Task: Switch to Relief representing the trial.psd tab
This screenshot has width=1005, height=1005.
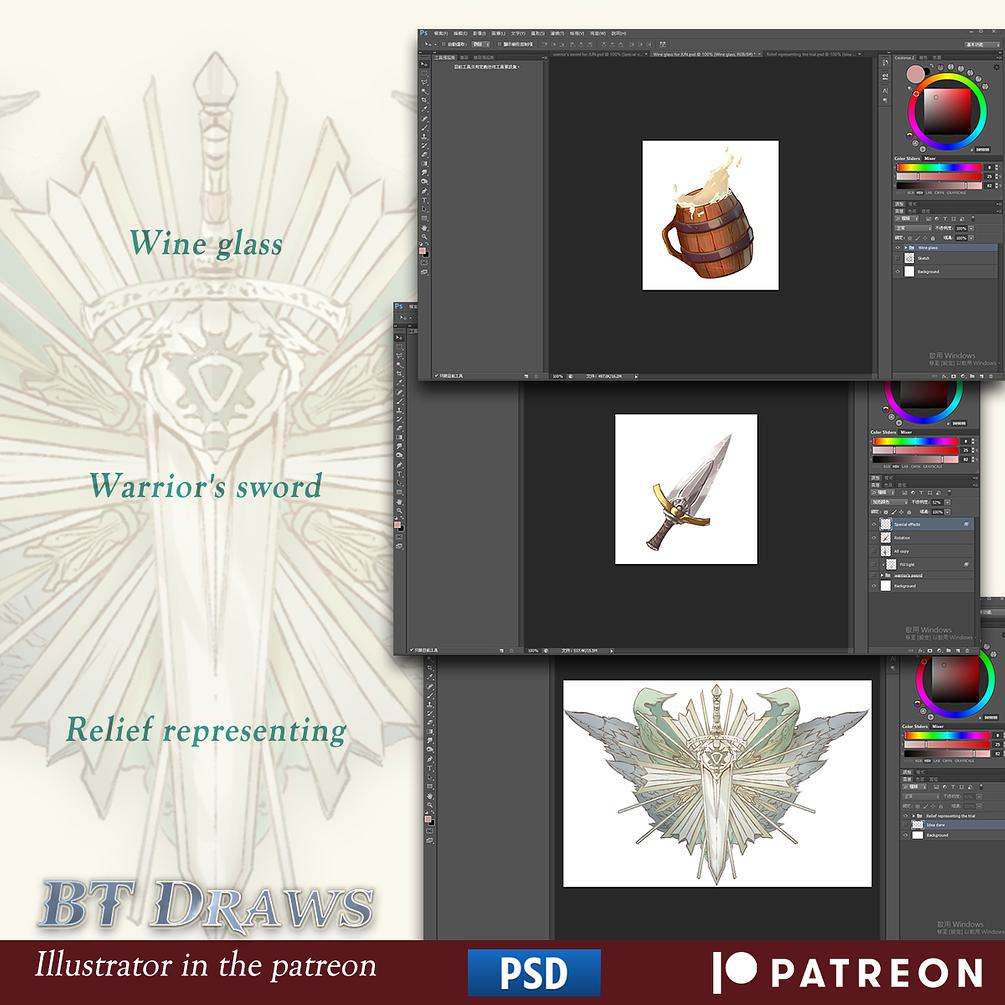Action: [x=815, y=54]
